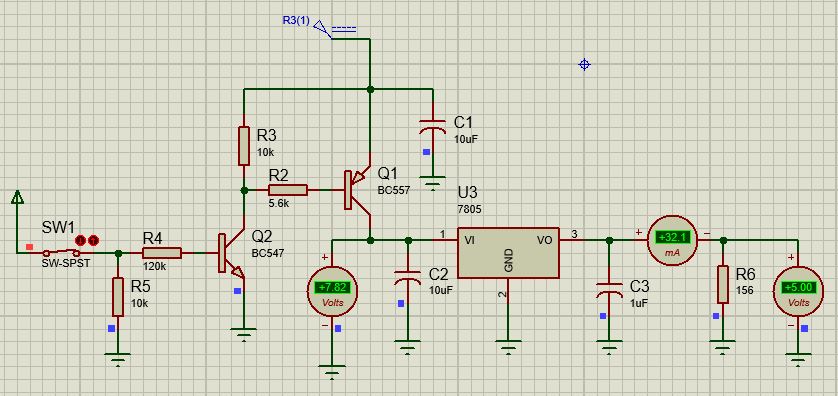The width and height of the screenshot is (838, 396).
Task: Select resistor R5 10k
Action: [x=118, y=297]
